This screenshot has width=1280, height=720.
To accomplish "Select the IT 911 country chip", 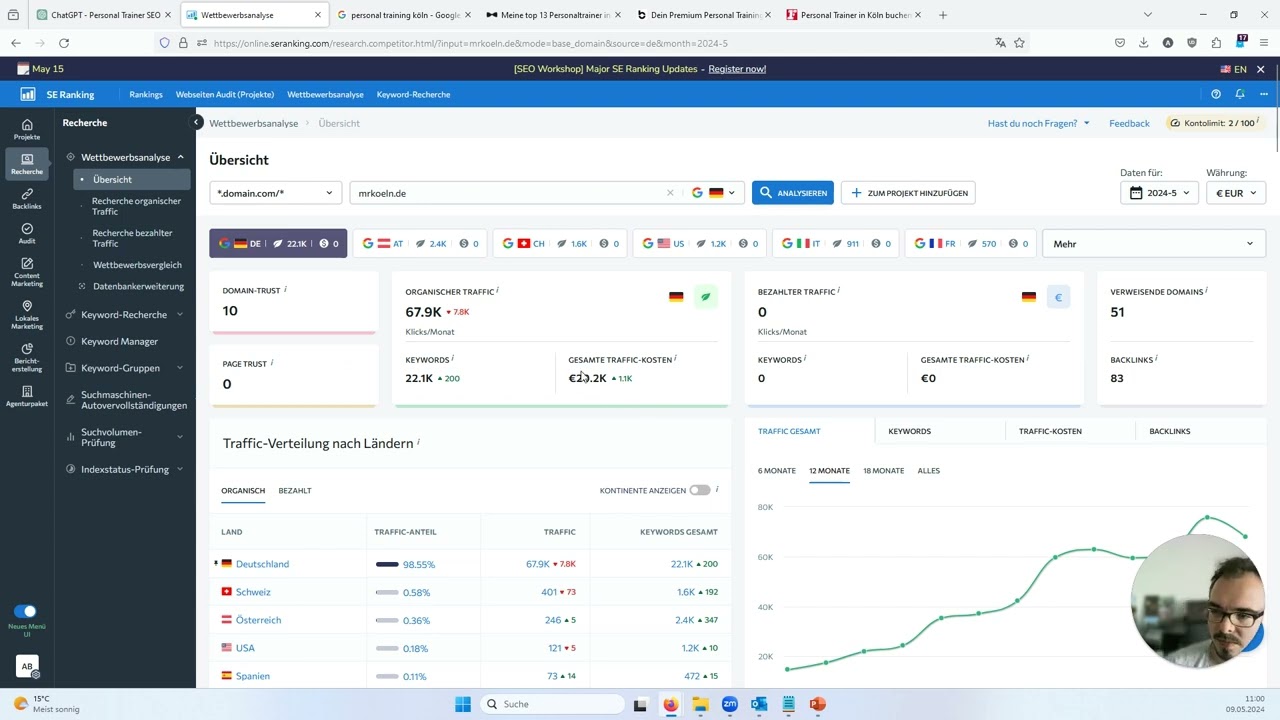I will [835, 244].
